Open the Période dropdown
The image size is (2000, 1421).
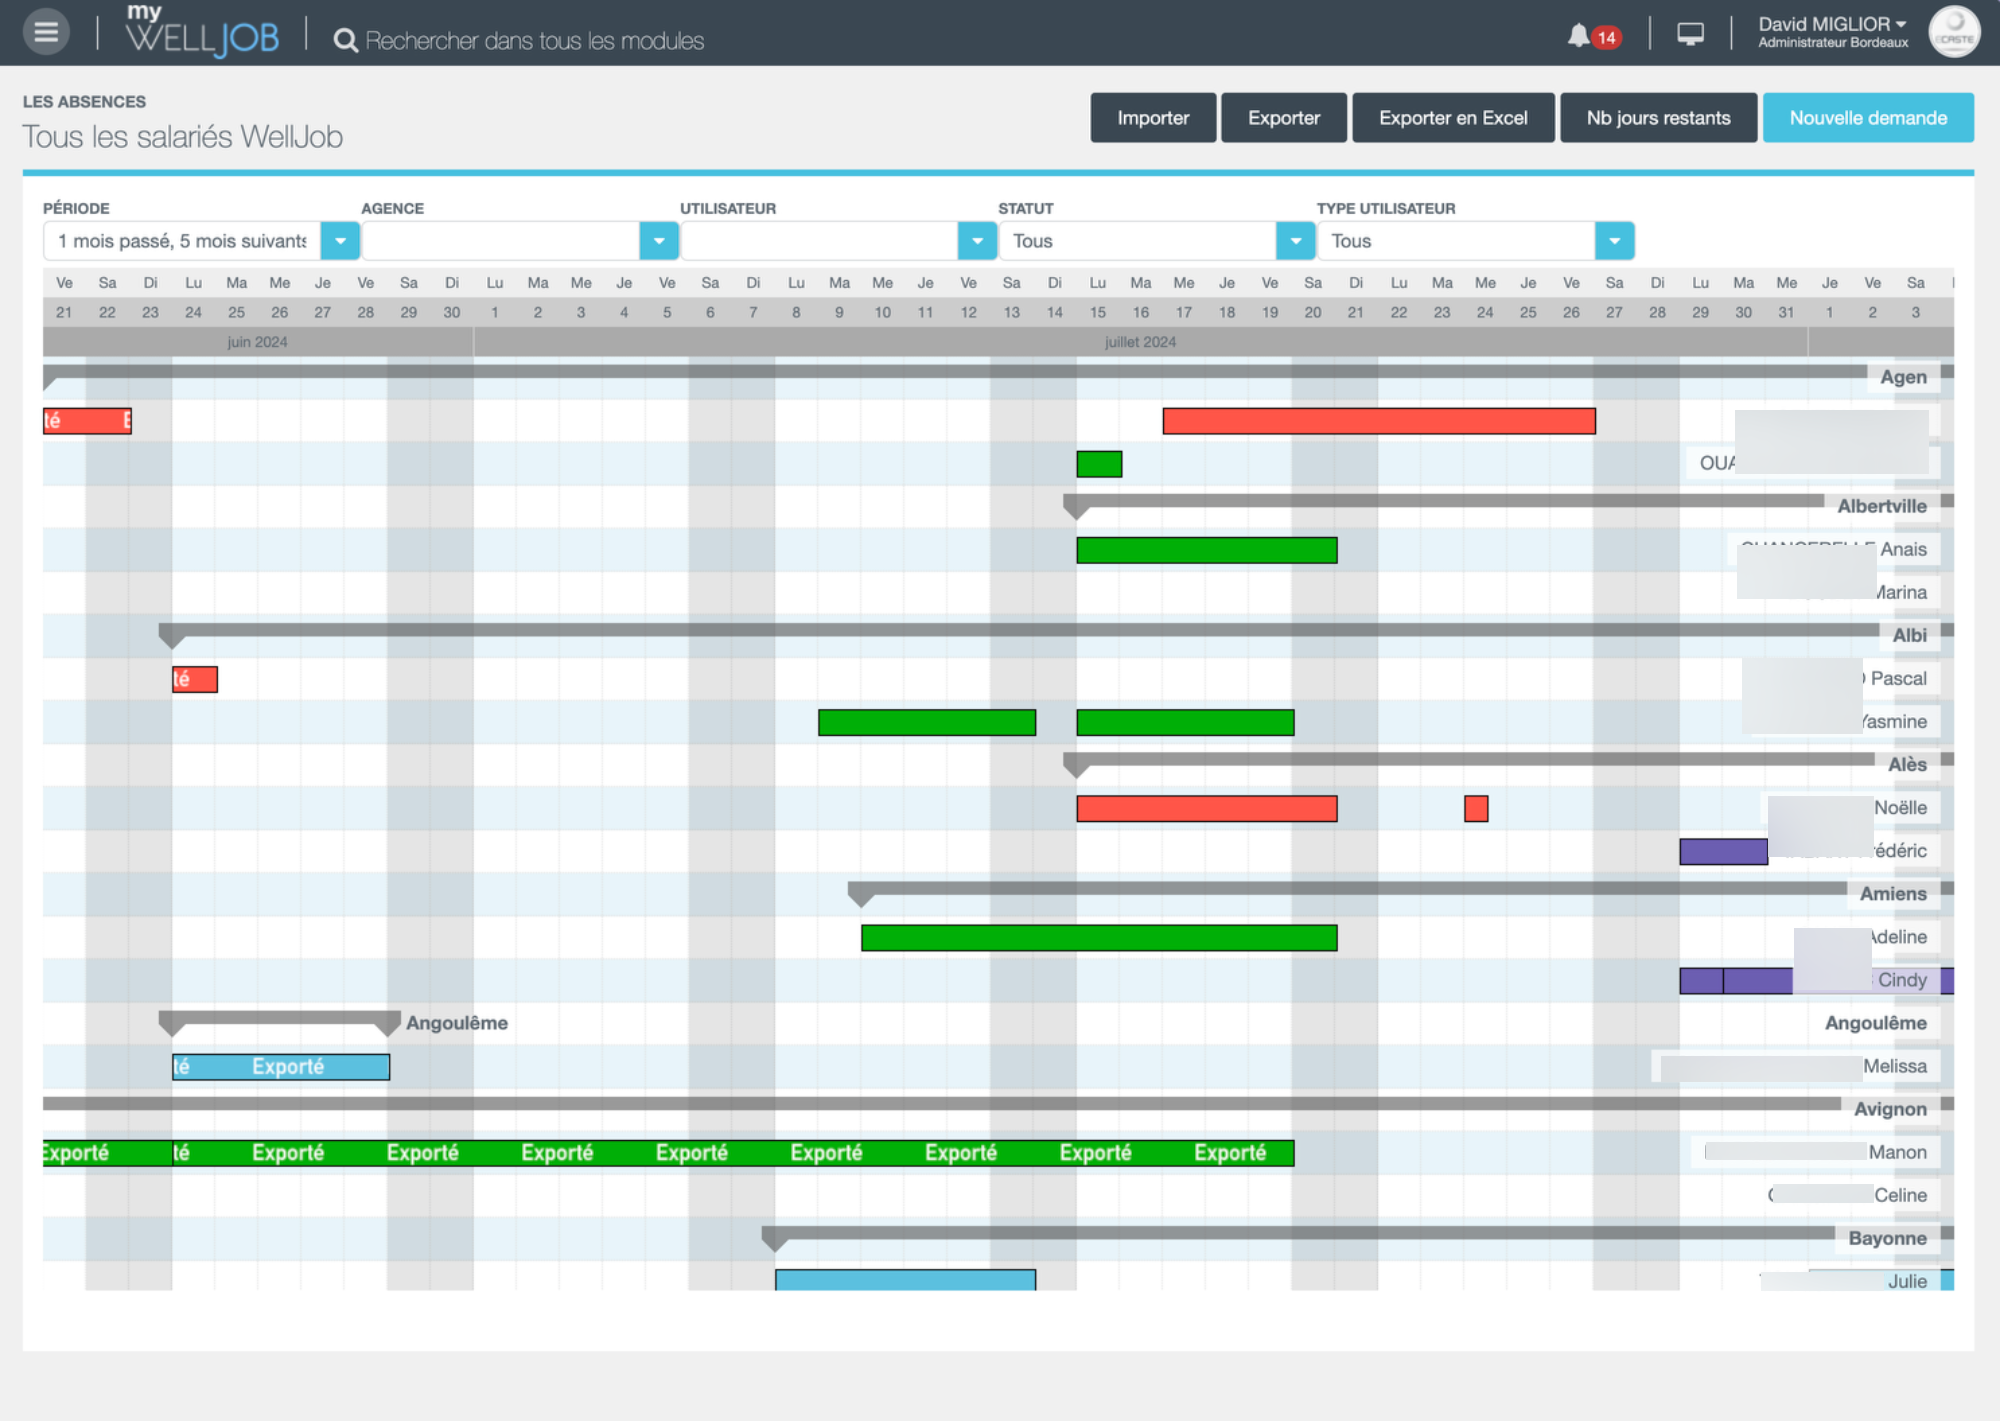tap(340, 241)
